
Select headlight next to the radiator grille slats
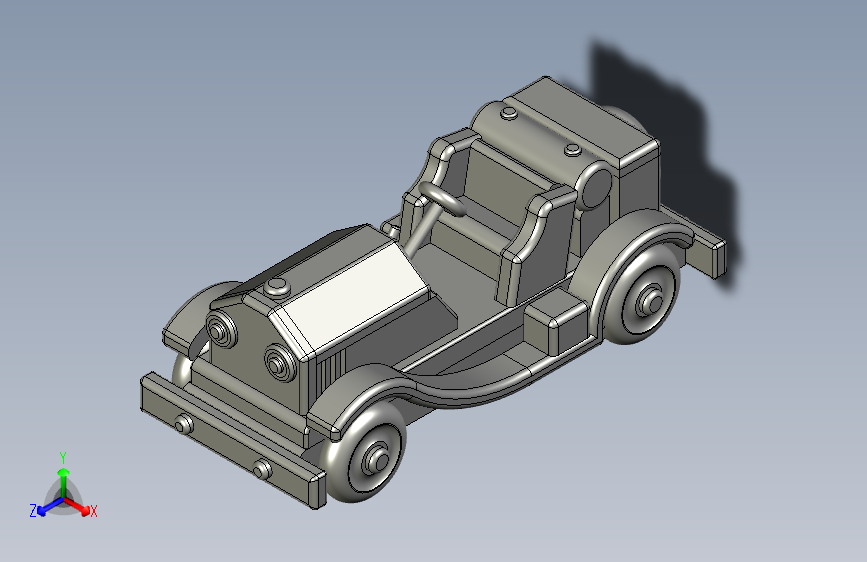click(280, 362)
